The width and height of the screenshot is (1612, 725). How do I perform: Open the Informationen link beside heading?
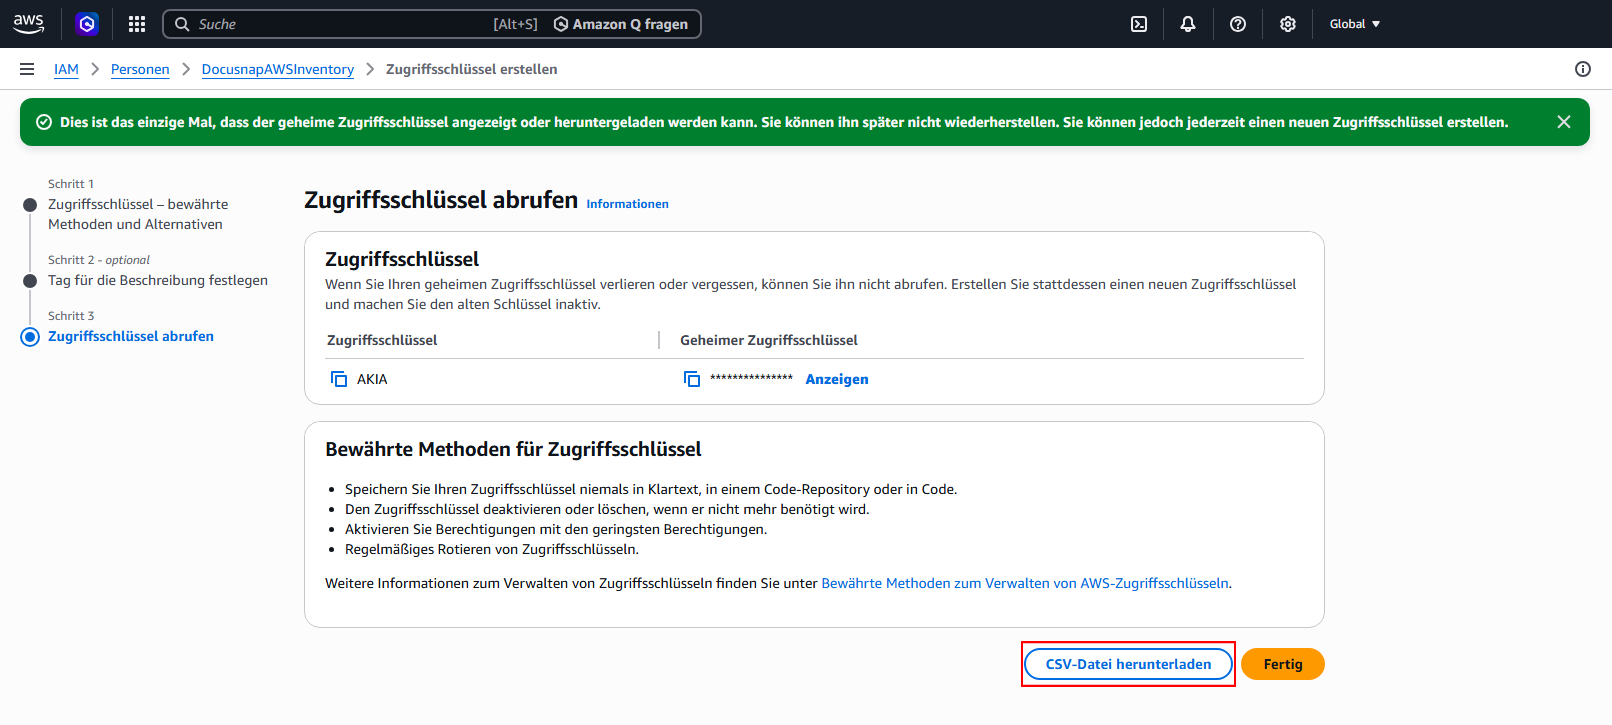(x=627, y=204)
